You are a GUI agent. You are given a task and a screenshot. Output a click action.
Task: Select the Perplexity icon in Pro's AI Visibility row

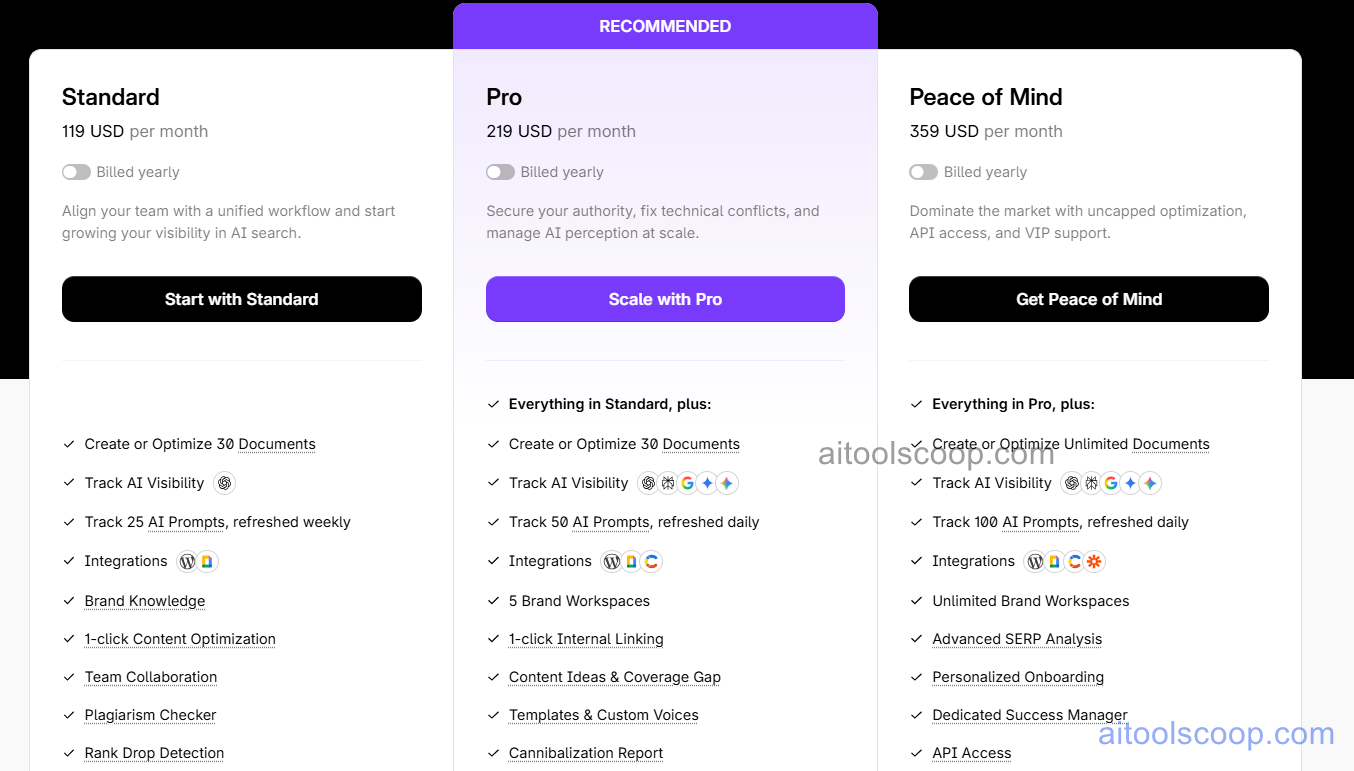tap(668, 483)
